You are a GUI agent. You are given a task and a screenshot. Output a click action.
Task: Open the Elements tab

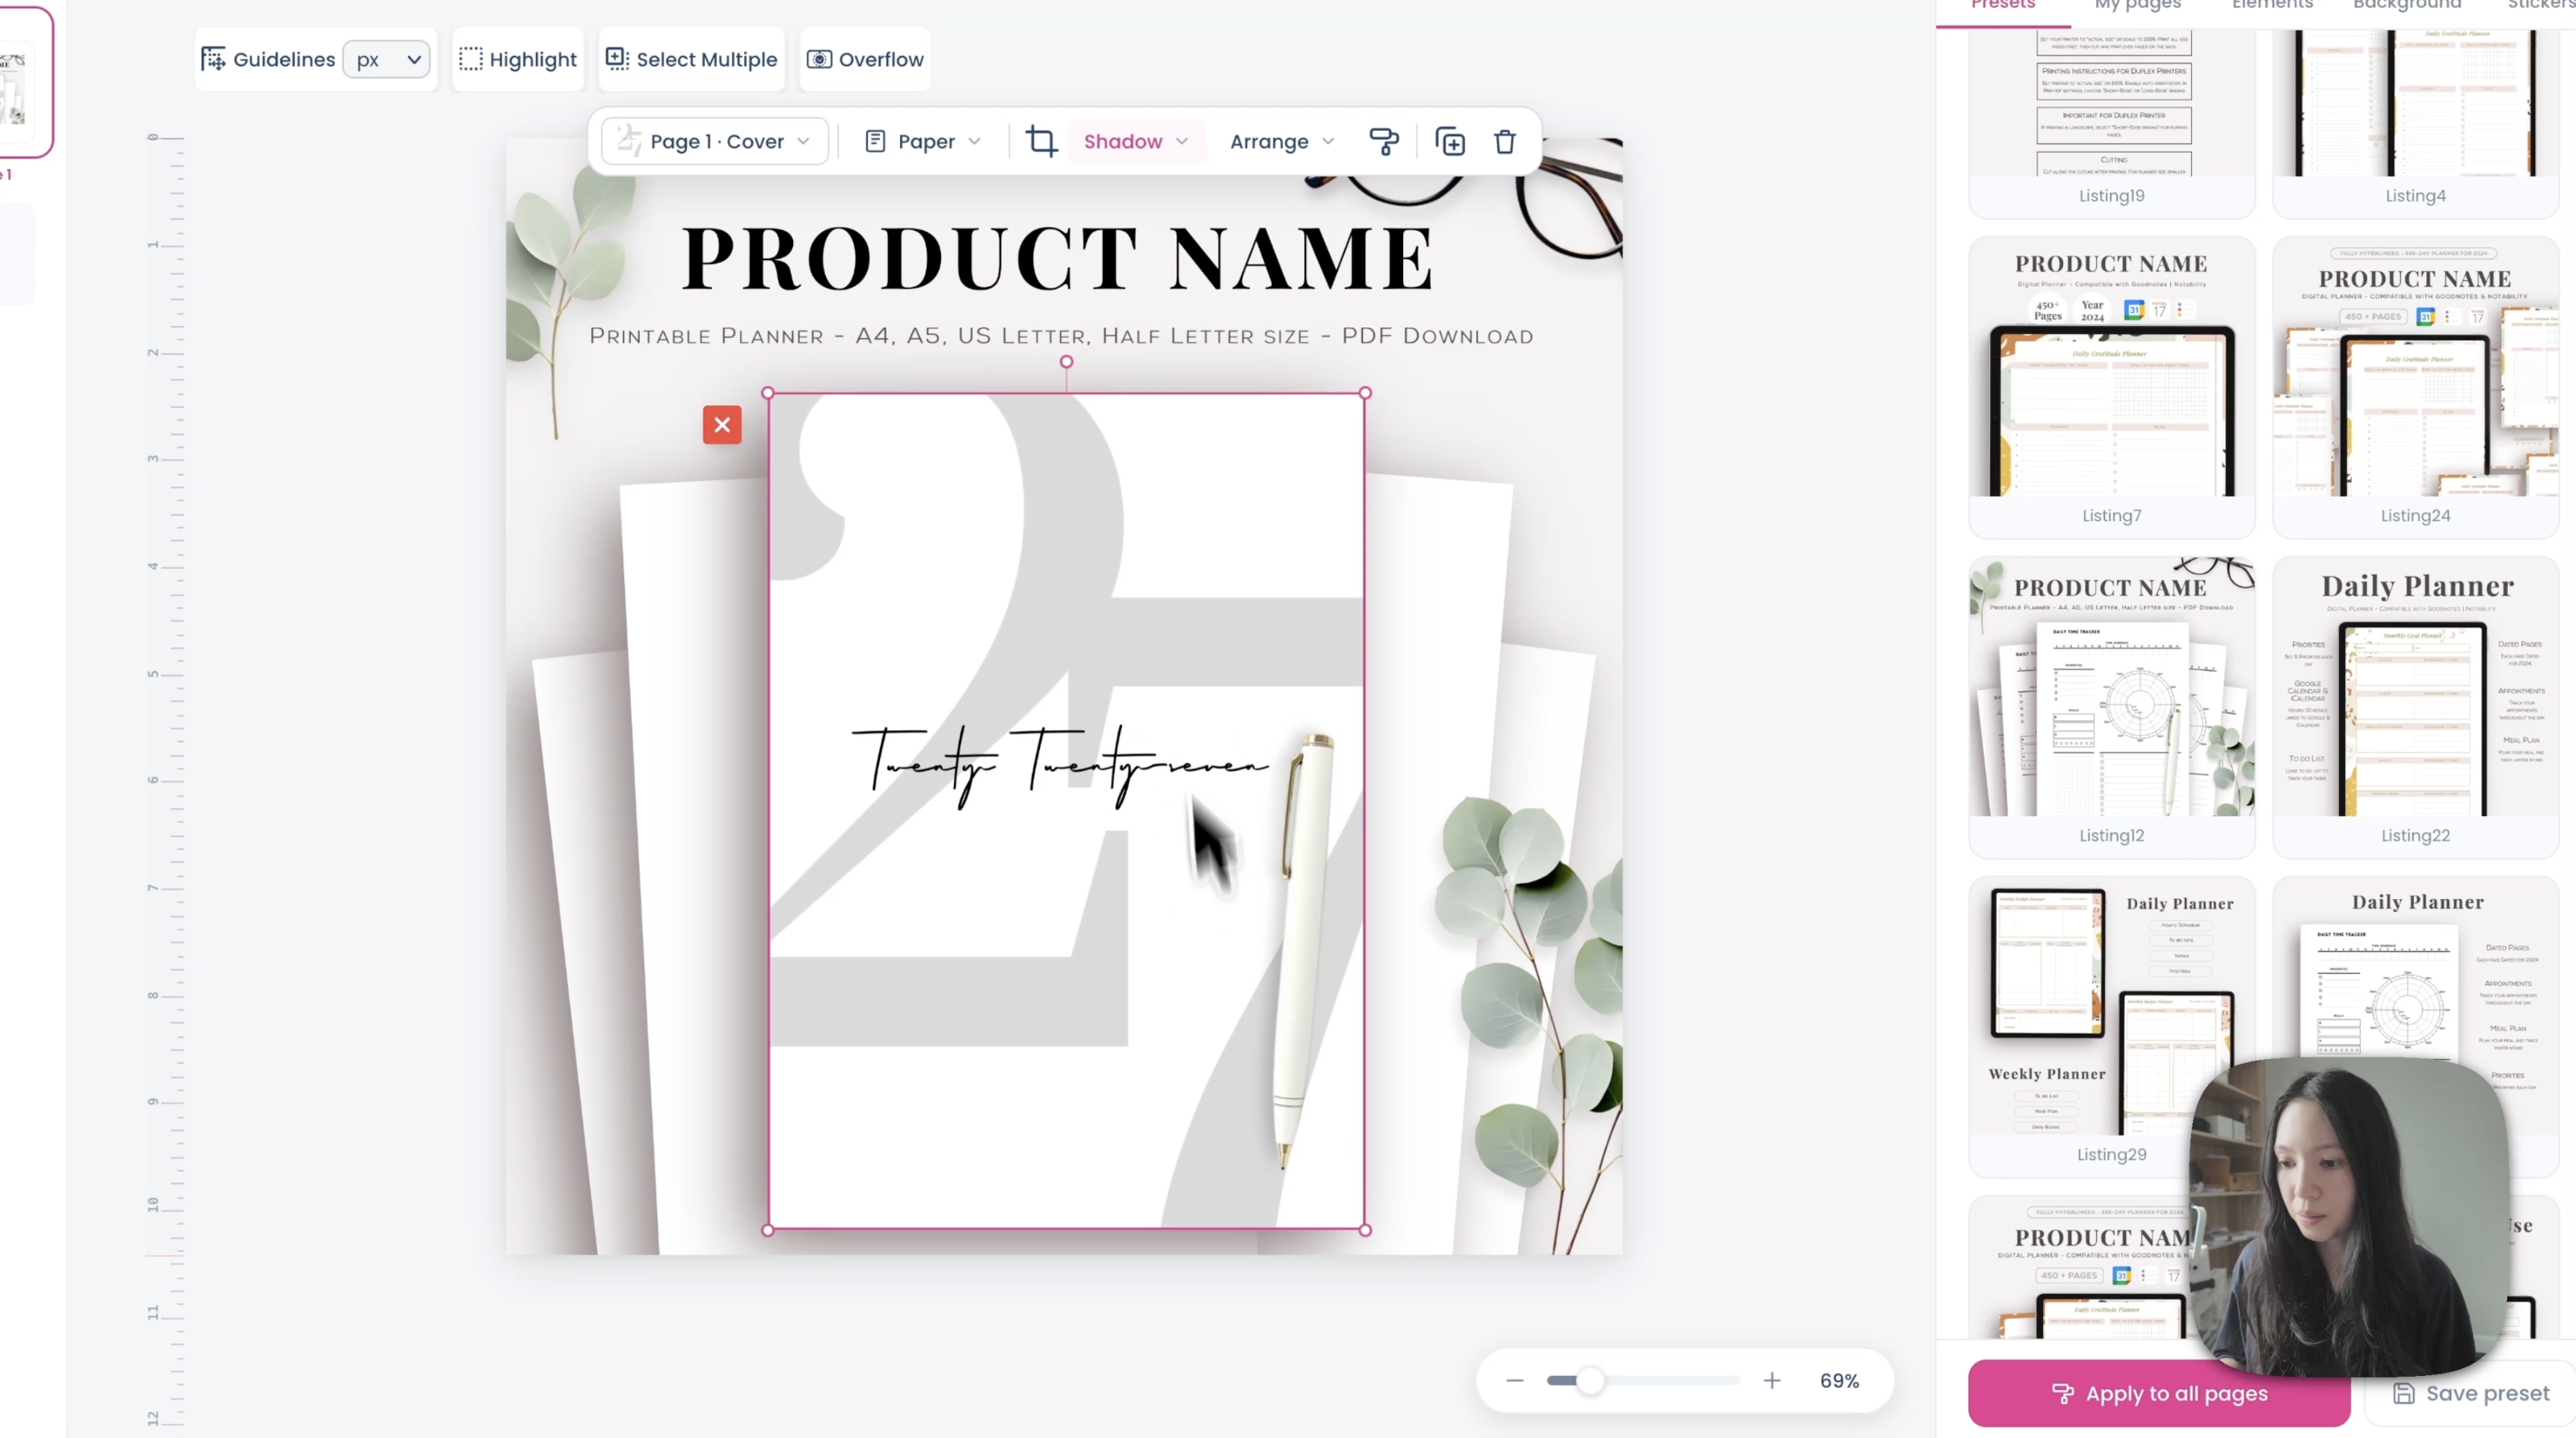pos(2273,5)
